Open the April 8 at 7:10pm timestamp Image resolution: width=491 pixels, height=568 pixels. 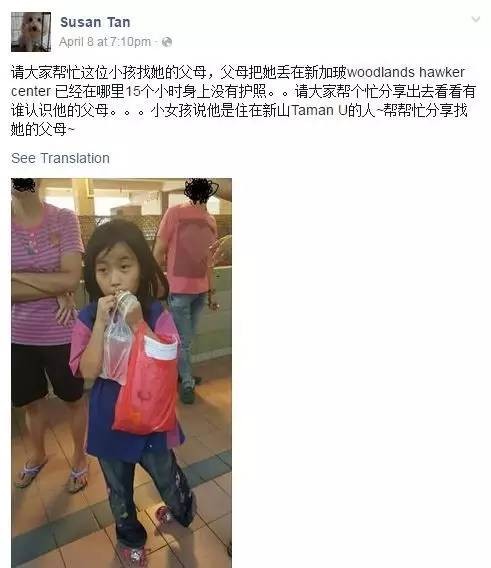(105, 42)
